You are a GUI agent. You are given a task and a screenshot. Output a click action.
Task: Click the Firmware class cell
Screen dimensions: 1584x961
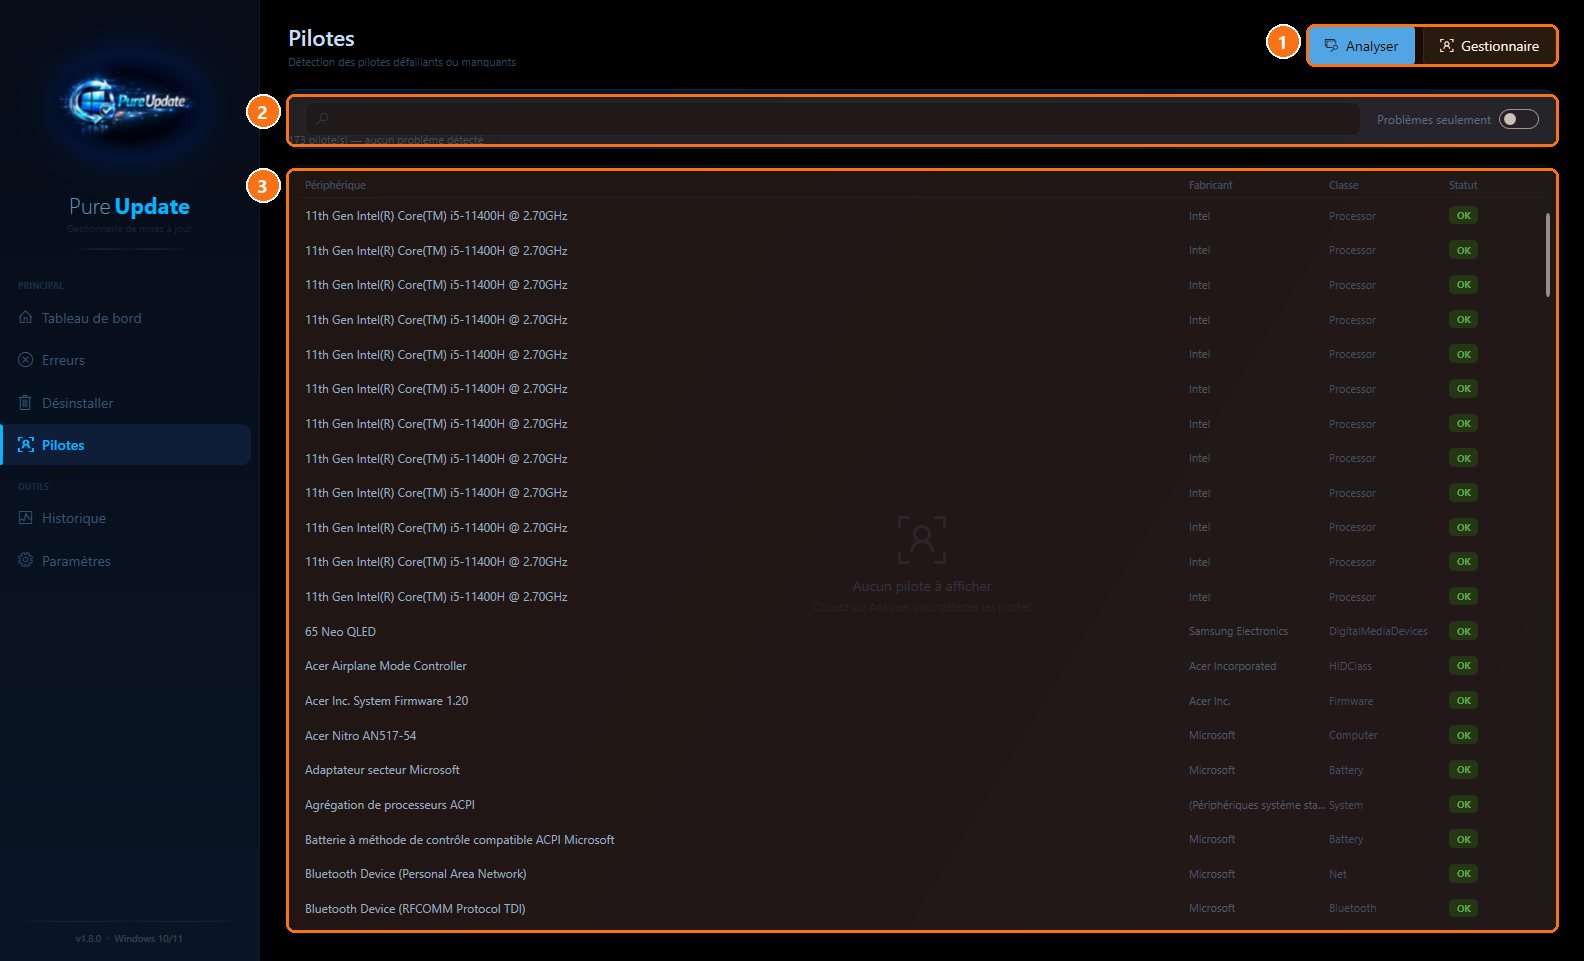[x=1351, y=701]
